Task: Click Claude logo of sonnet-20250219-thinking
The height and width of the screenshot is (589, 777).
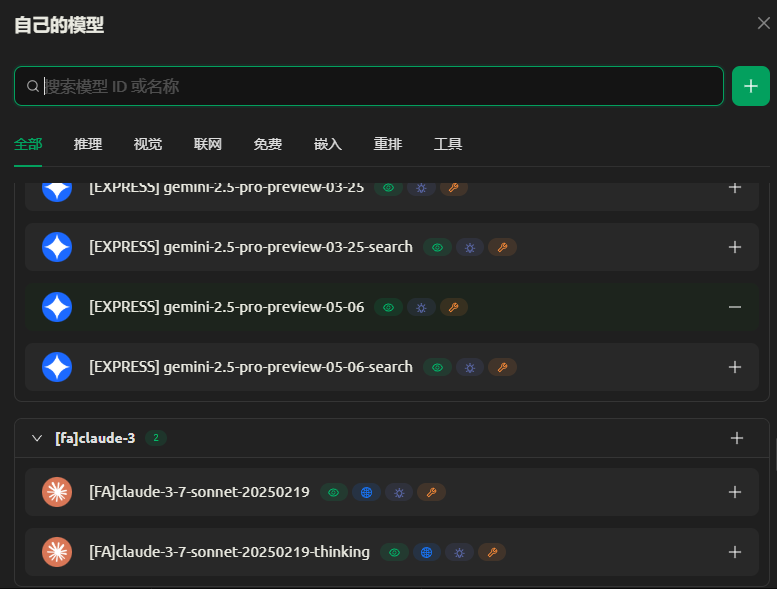Action: [57, 552]
